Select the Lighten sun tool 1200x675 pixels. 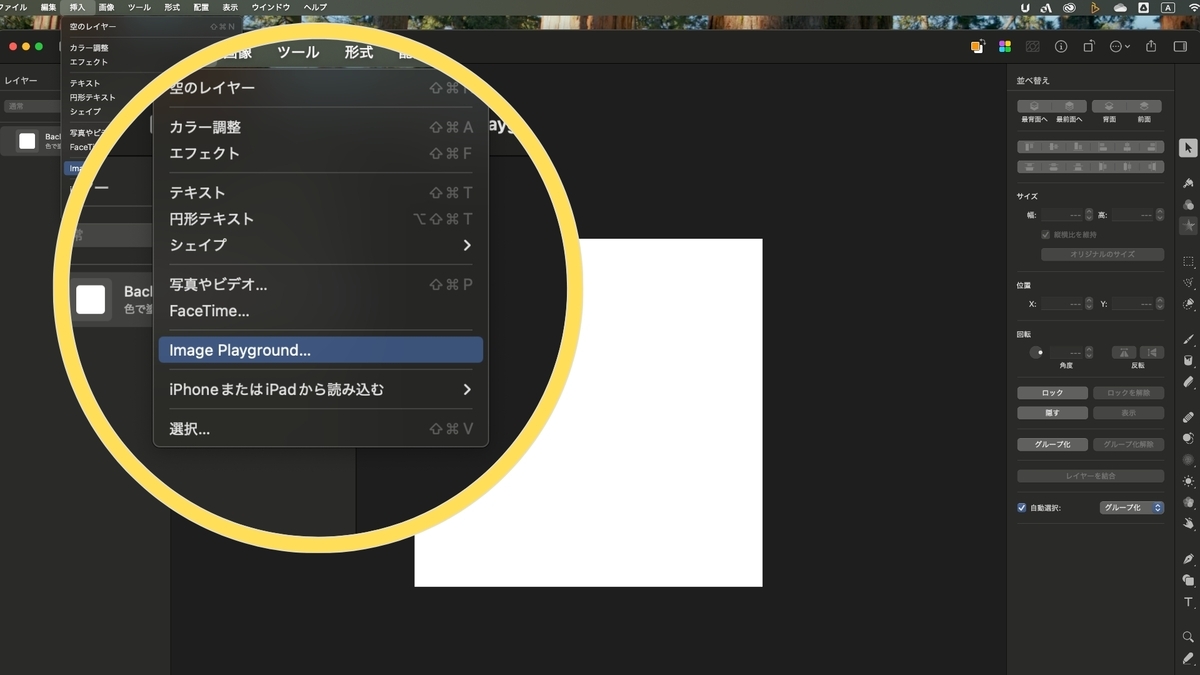pos(1188,481)
